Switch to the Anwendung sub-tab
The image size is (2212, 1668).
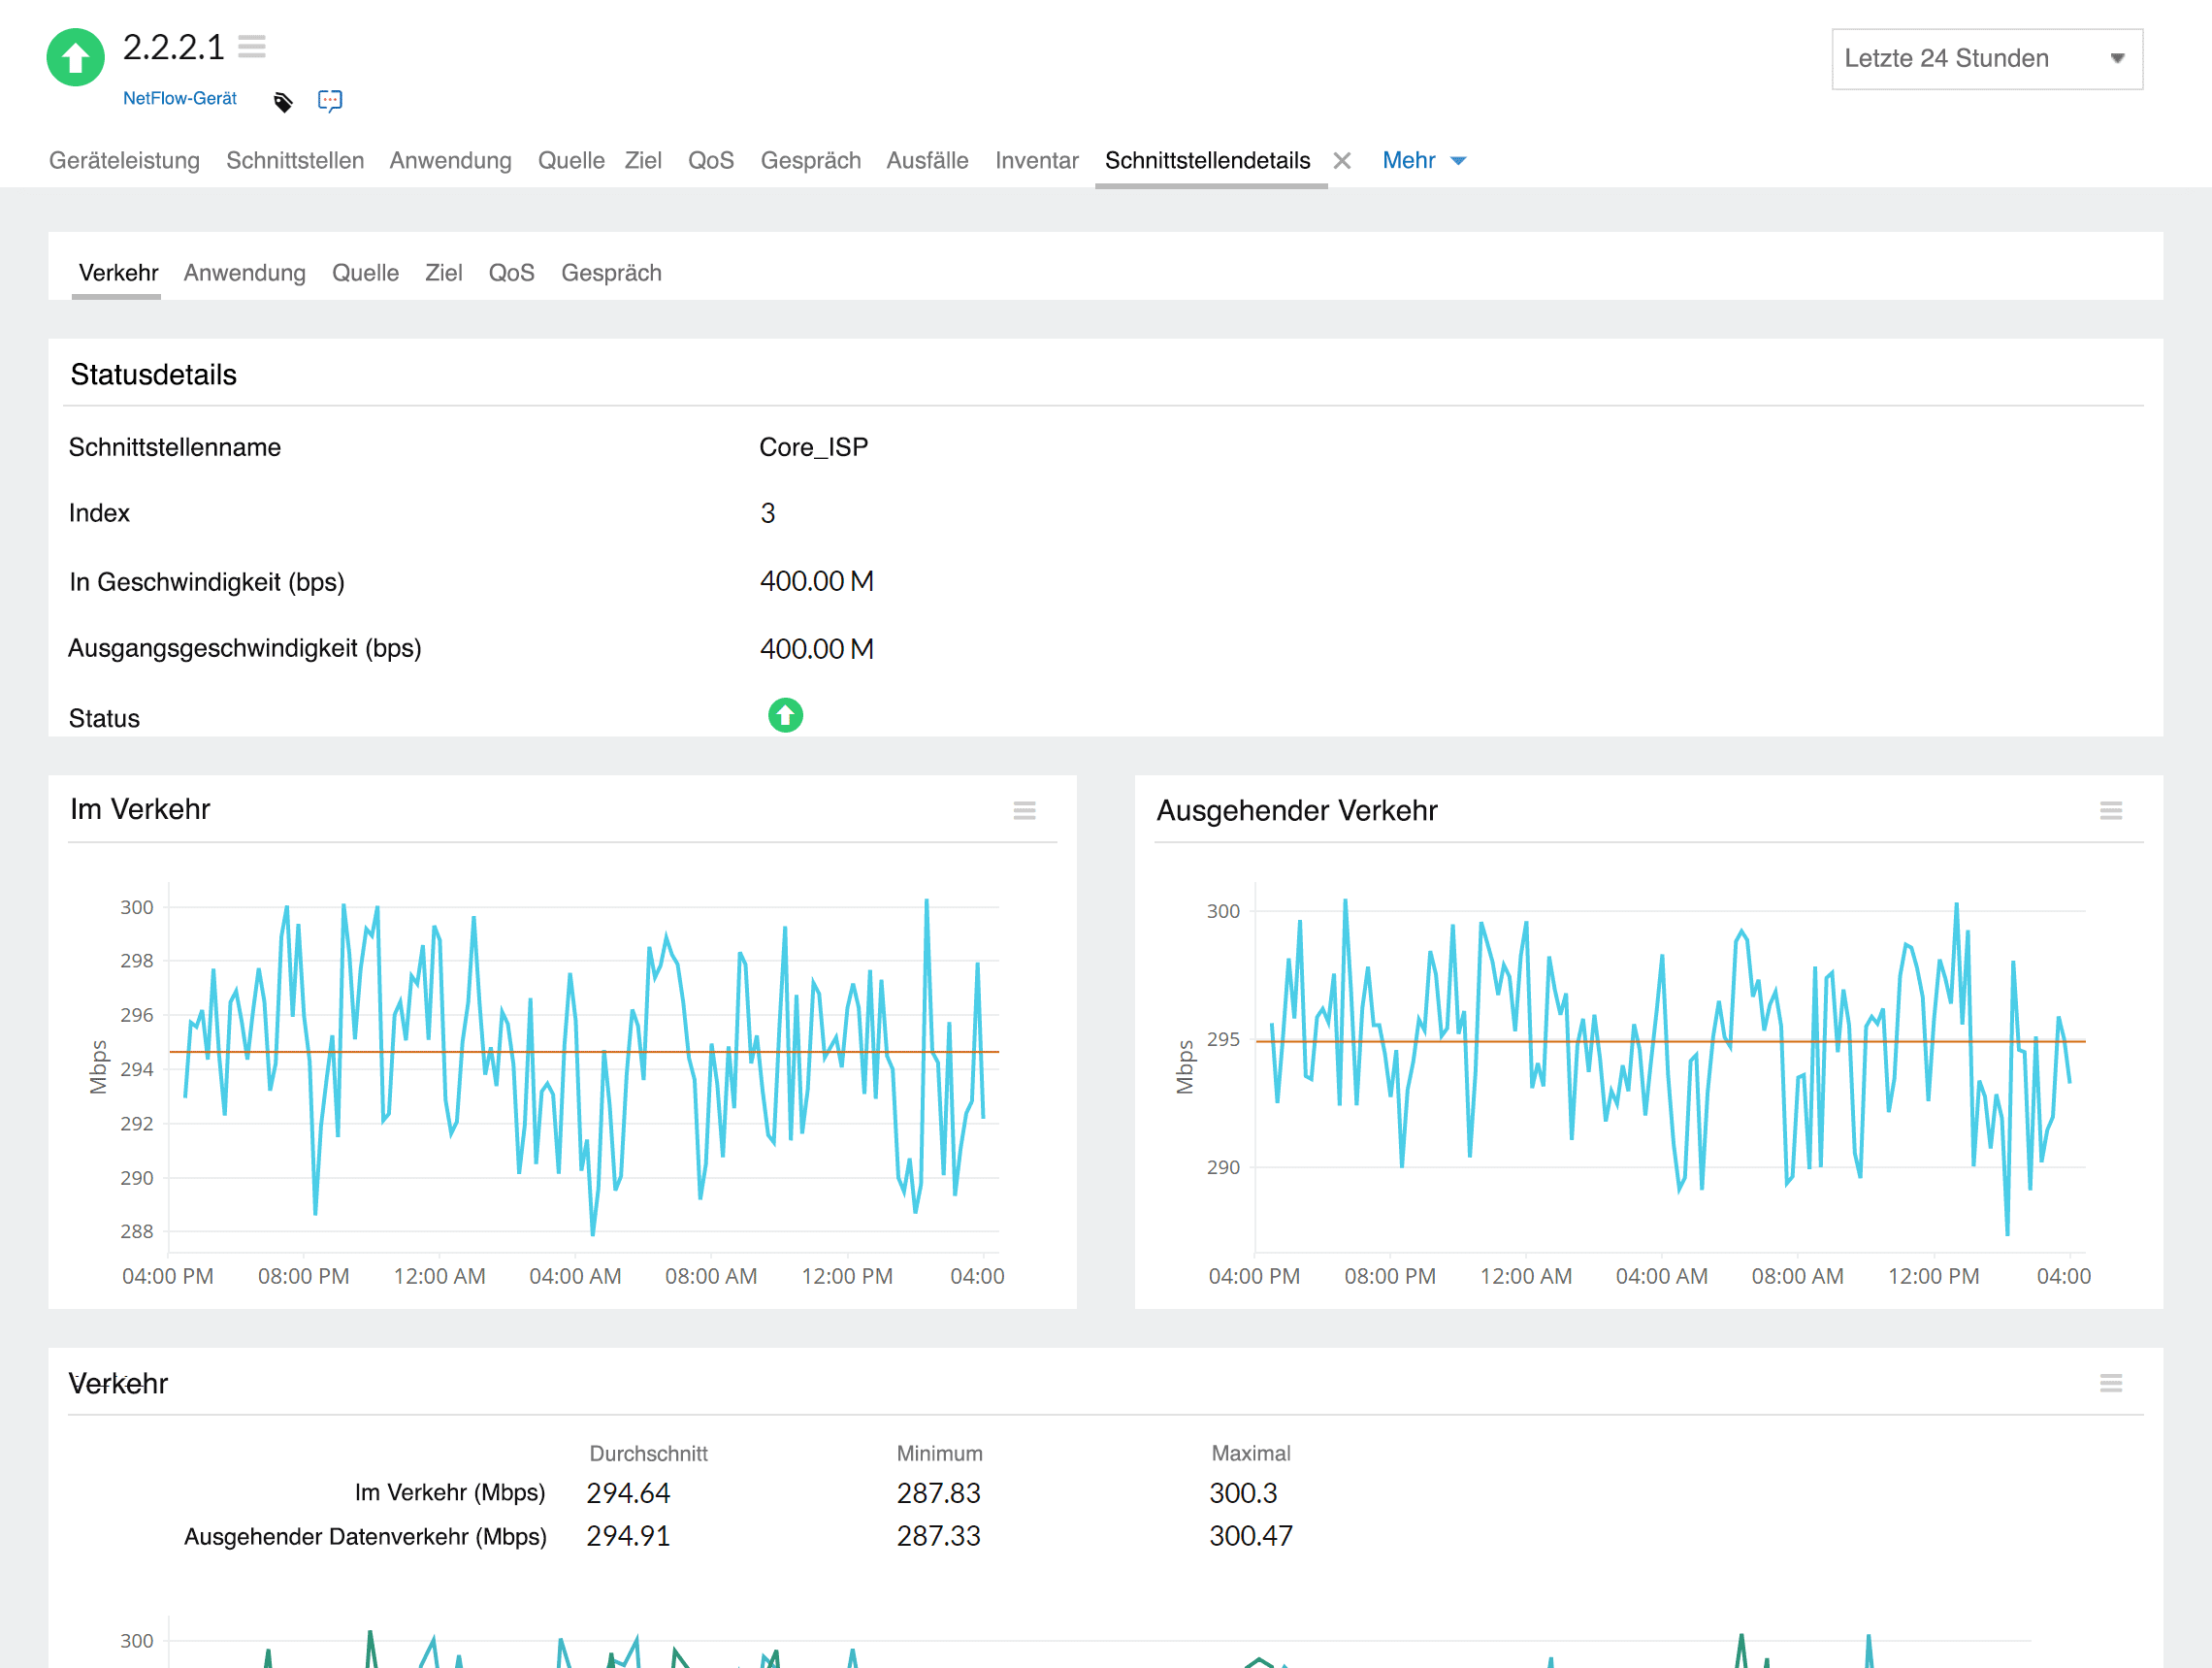coord(244,273)
